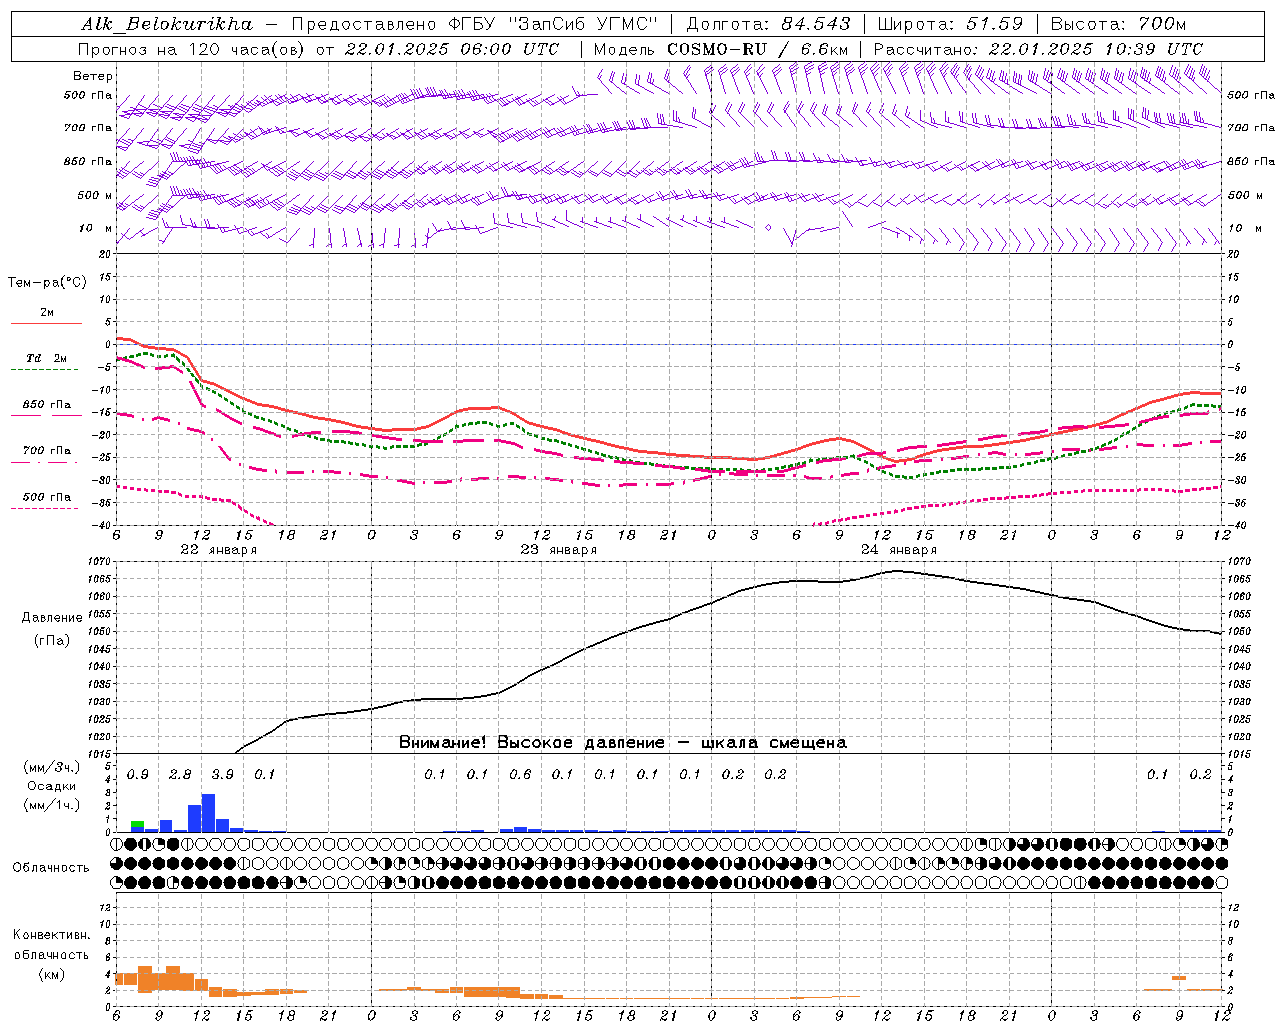Select the (мм/1ч.) hourly precipitation label

point(51,805)
